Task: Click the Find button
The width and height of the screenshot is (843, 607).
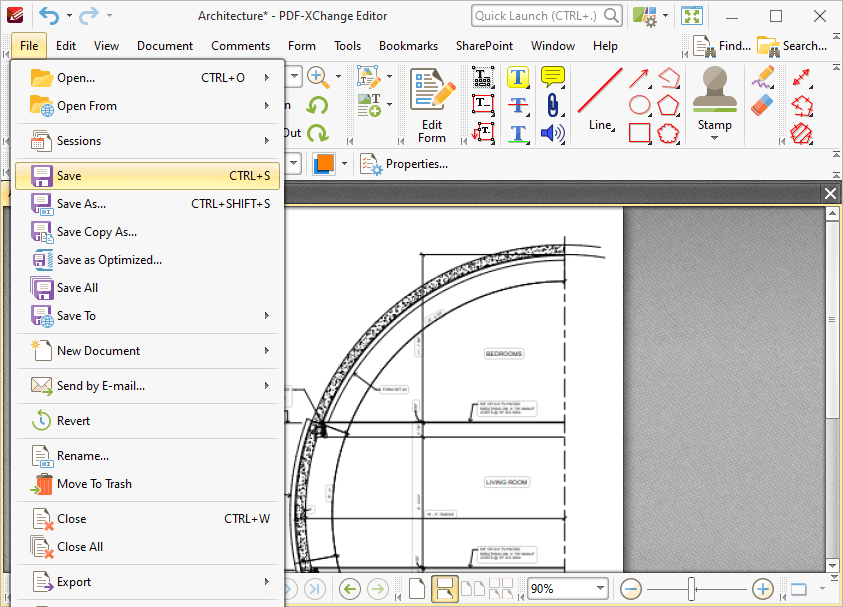Action: coord(722,46)
